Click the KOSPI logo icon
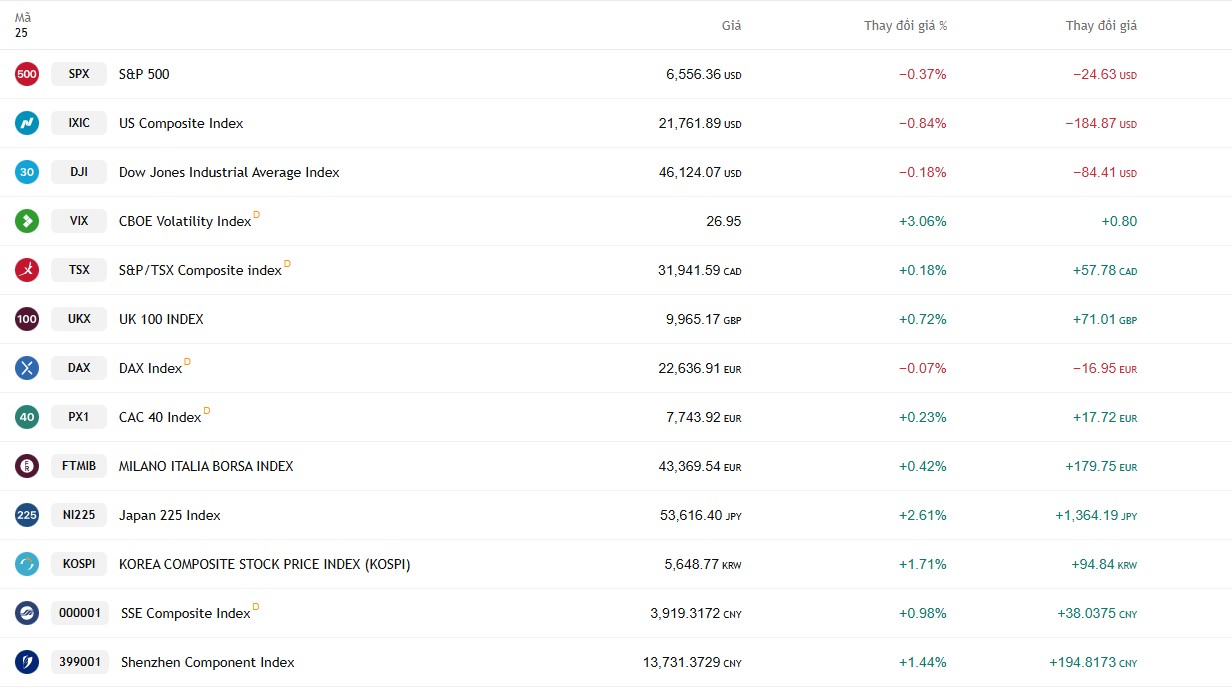The image size is (1232, 692). point(27,564)
